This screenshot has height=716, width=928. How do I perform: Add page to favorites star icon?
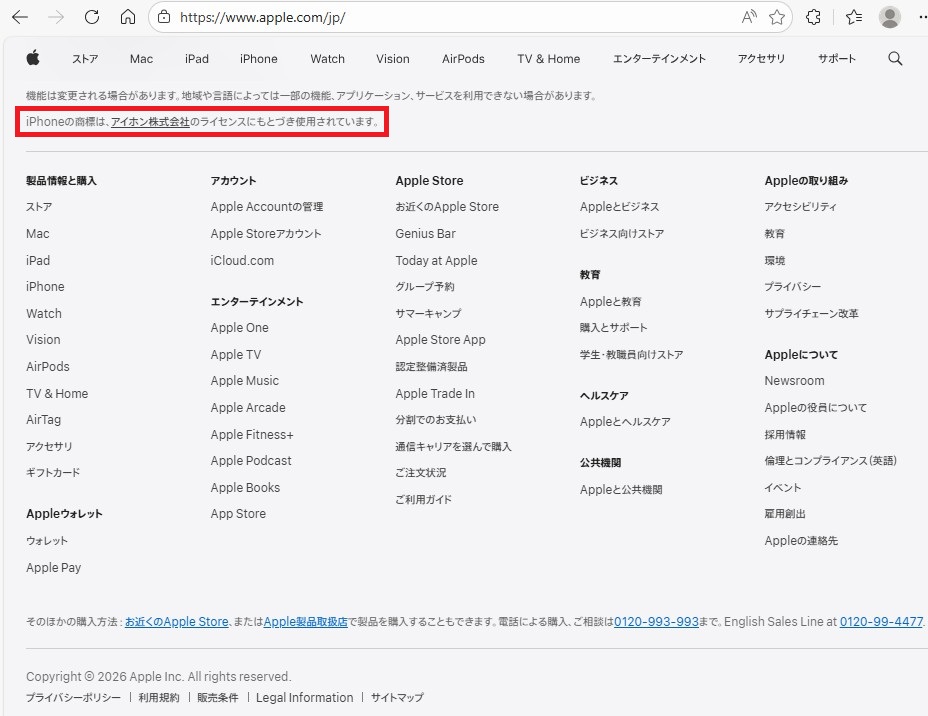pyautogui.click(x=777, y=17)
